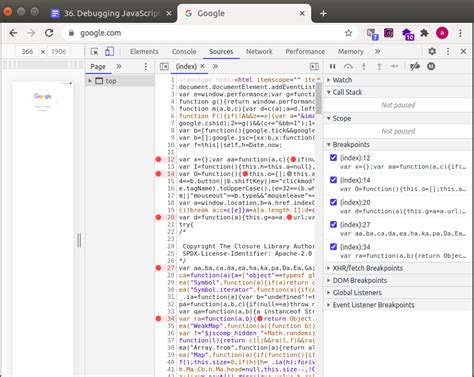
Task: Switch to the Memory panel
Action: pos(351,52)
